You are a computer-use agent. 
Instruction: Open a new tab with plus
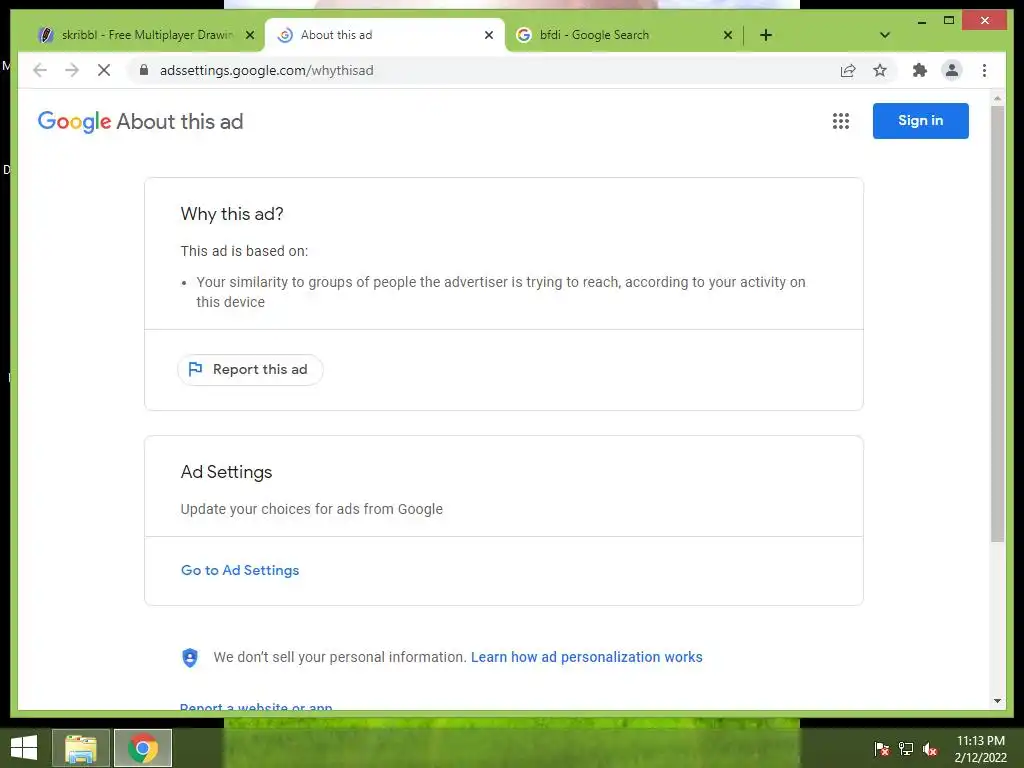click(765, 35)
